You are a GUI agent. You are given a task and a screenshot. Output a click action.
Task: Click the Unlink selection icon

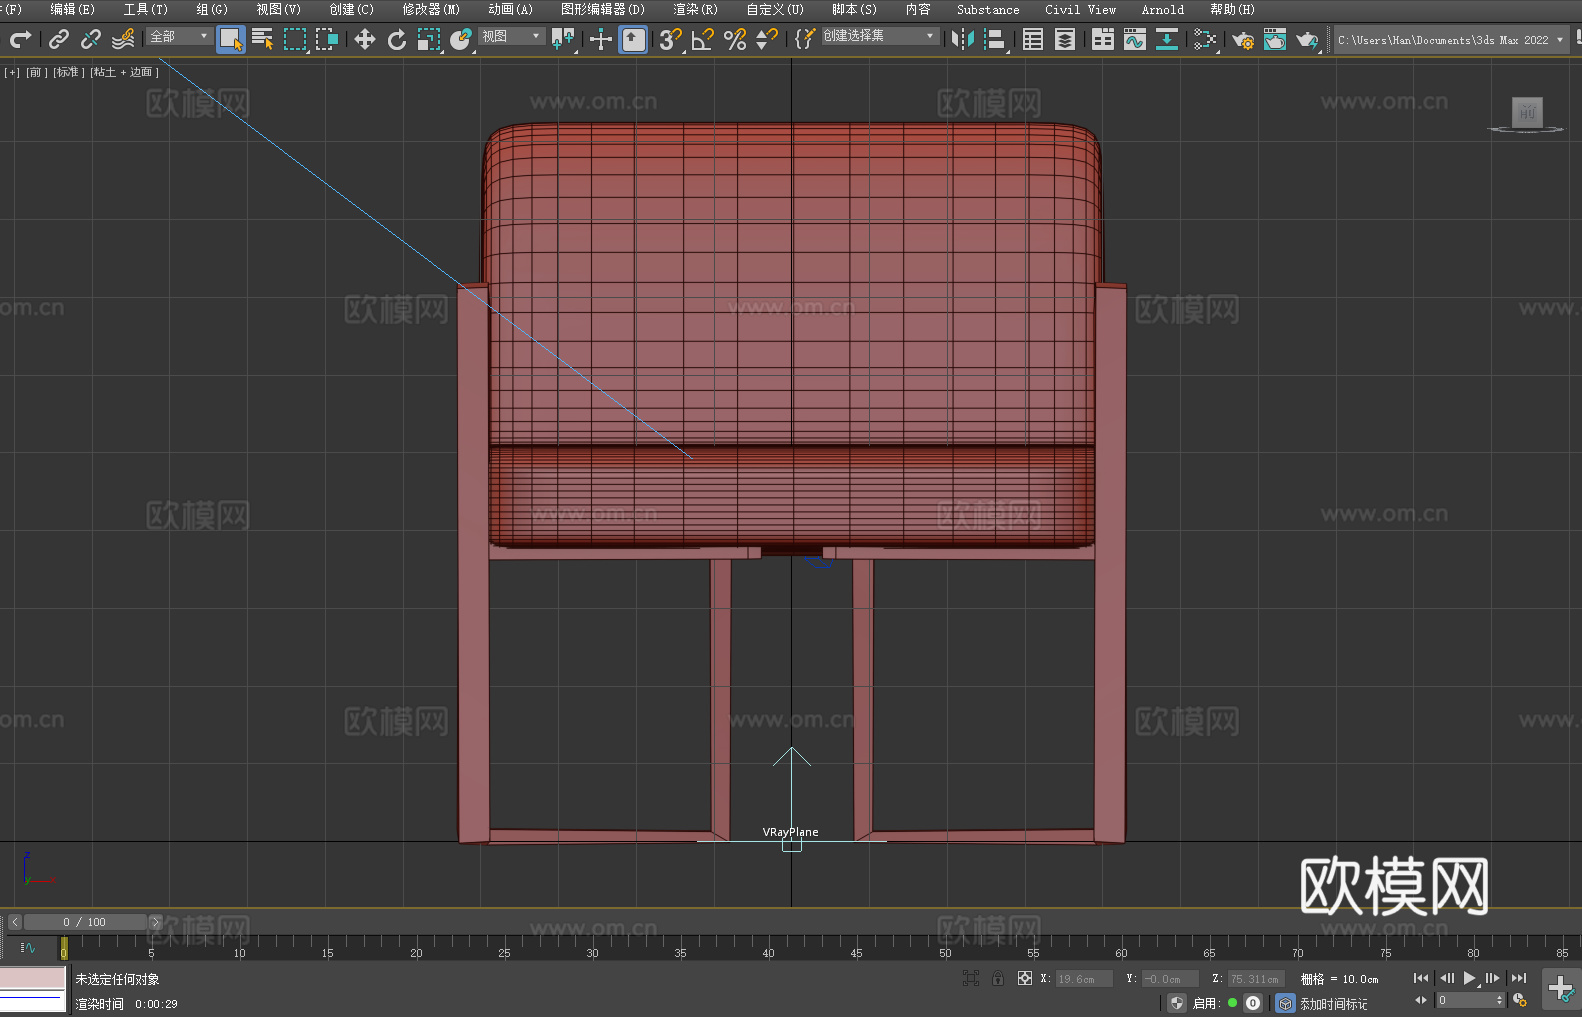pos(91,39)
